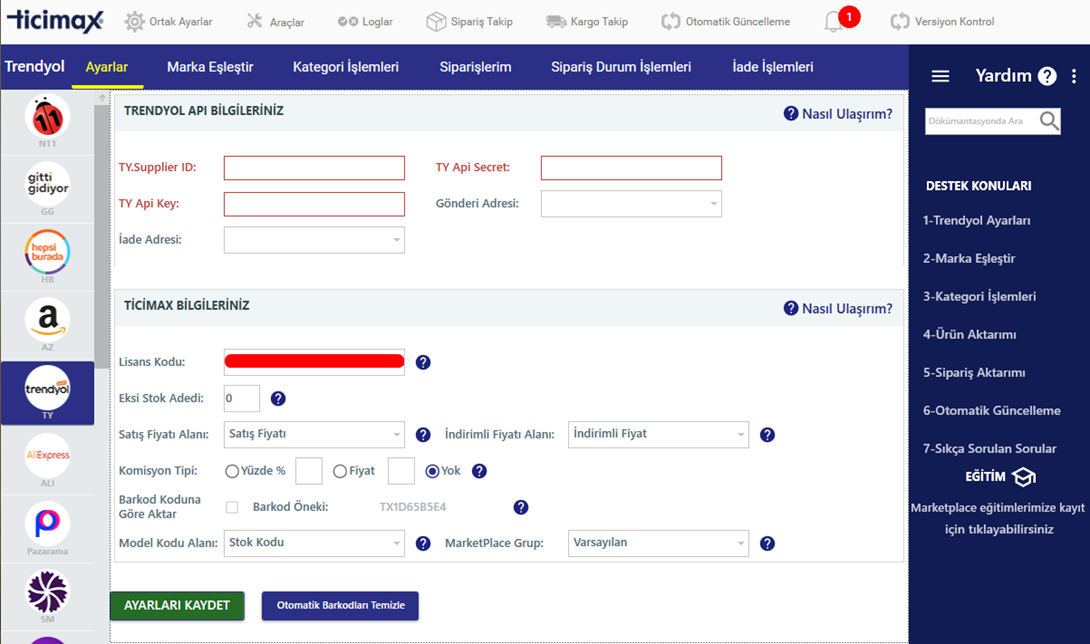Screen dimensions: 1090x644
Task: Open 1-Trendyol Ayarları support topic
Action: pyautogui.click(x=977, y=220)
